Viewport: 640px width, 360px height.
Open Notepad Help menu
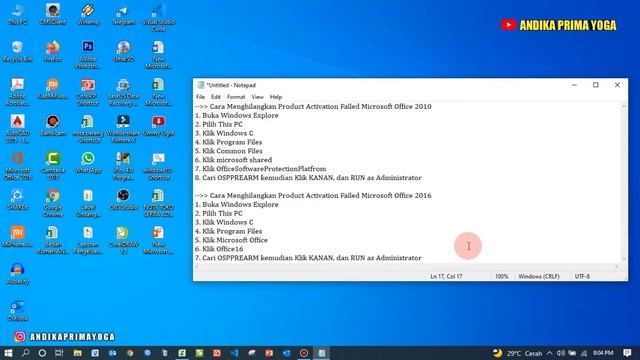click(276, 97)
